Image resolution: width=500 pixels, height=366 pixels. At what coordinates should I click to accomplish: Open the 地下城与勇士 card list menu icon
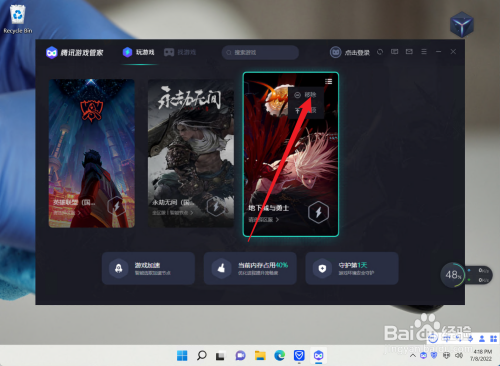(x=328, y=82)
